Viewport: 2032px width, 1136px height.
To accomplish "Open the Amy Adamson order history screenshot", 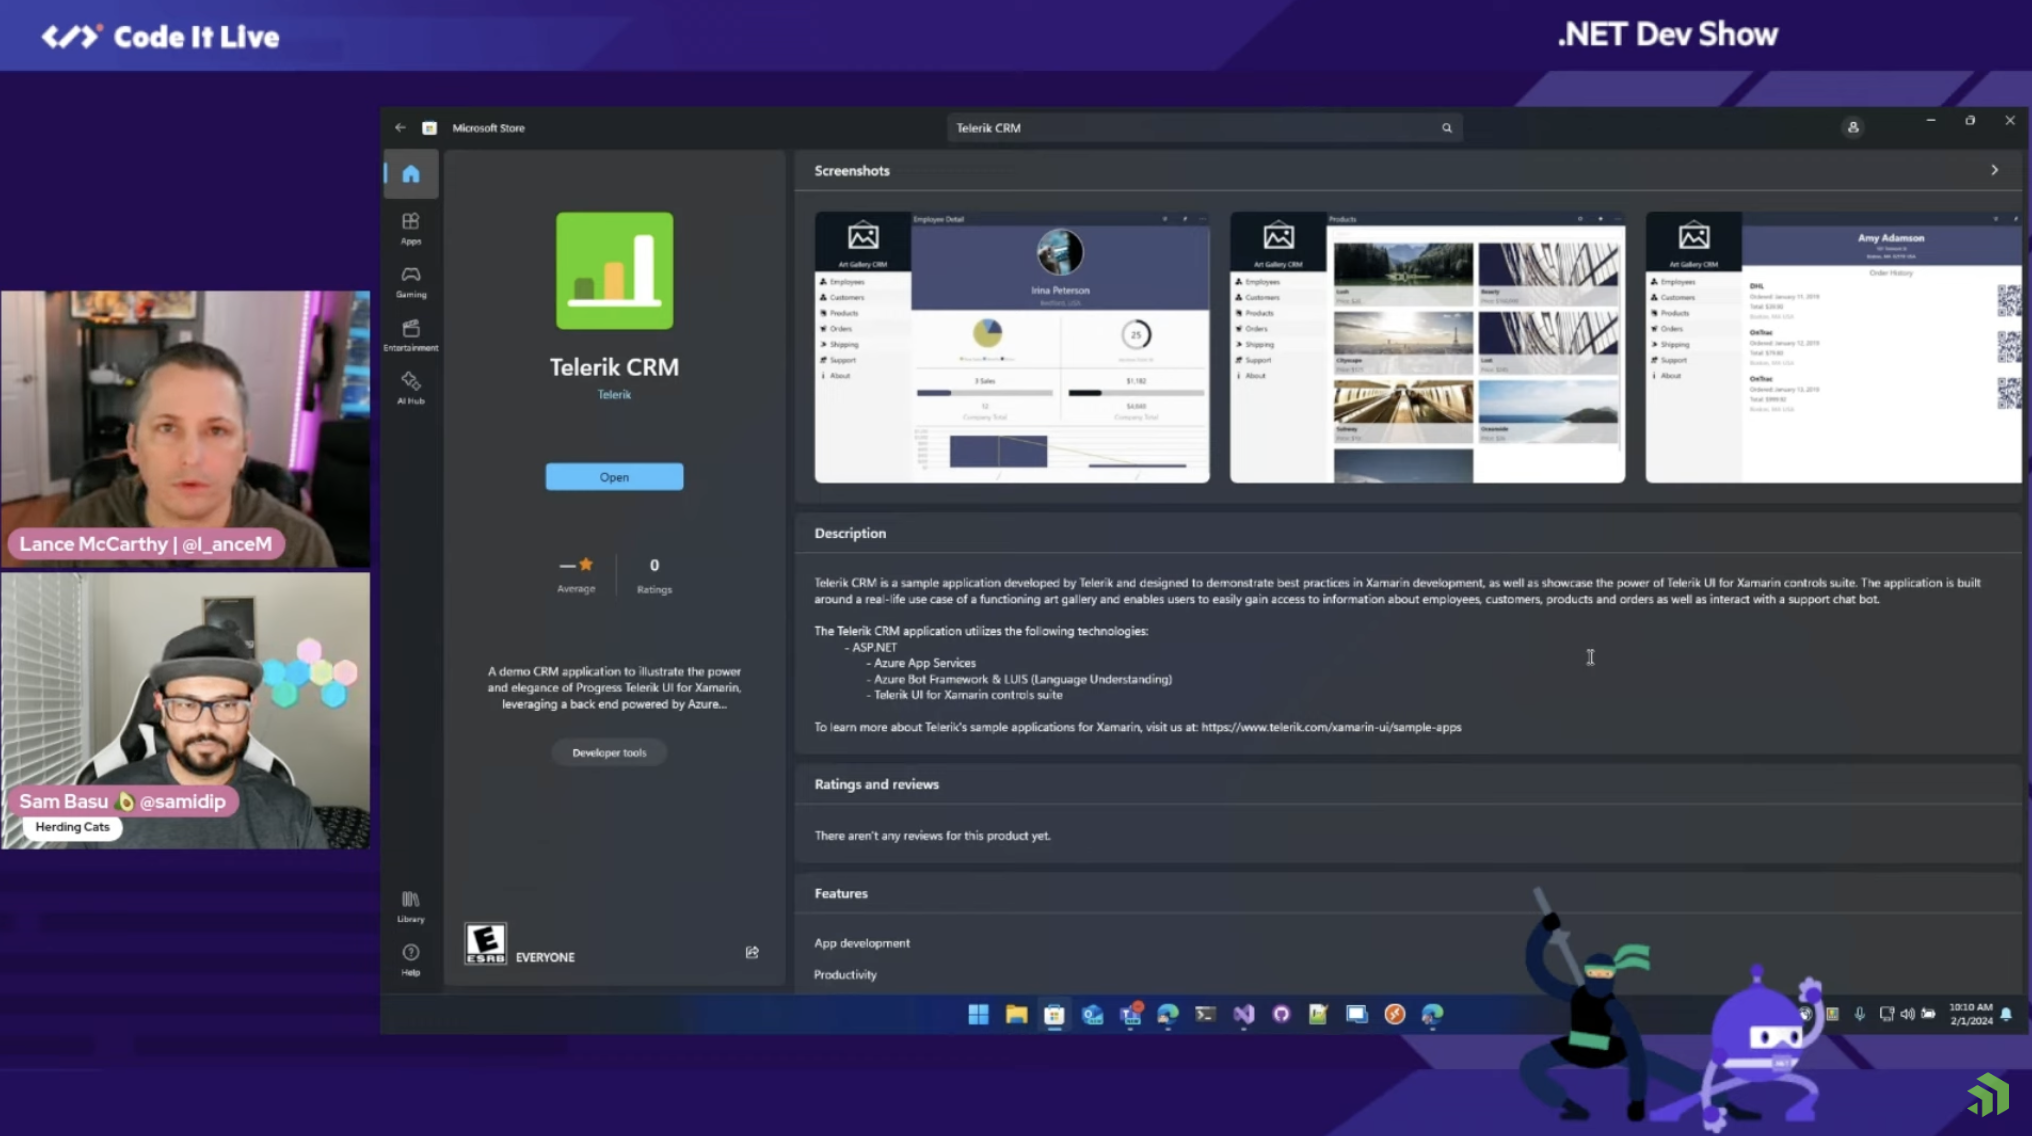I will coord(1833,347).
